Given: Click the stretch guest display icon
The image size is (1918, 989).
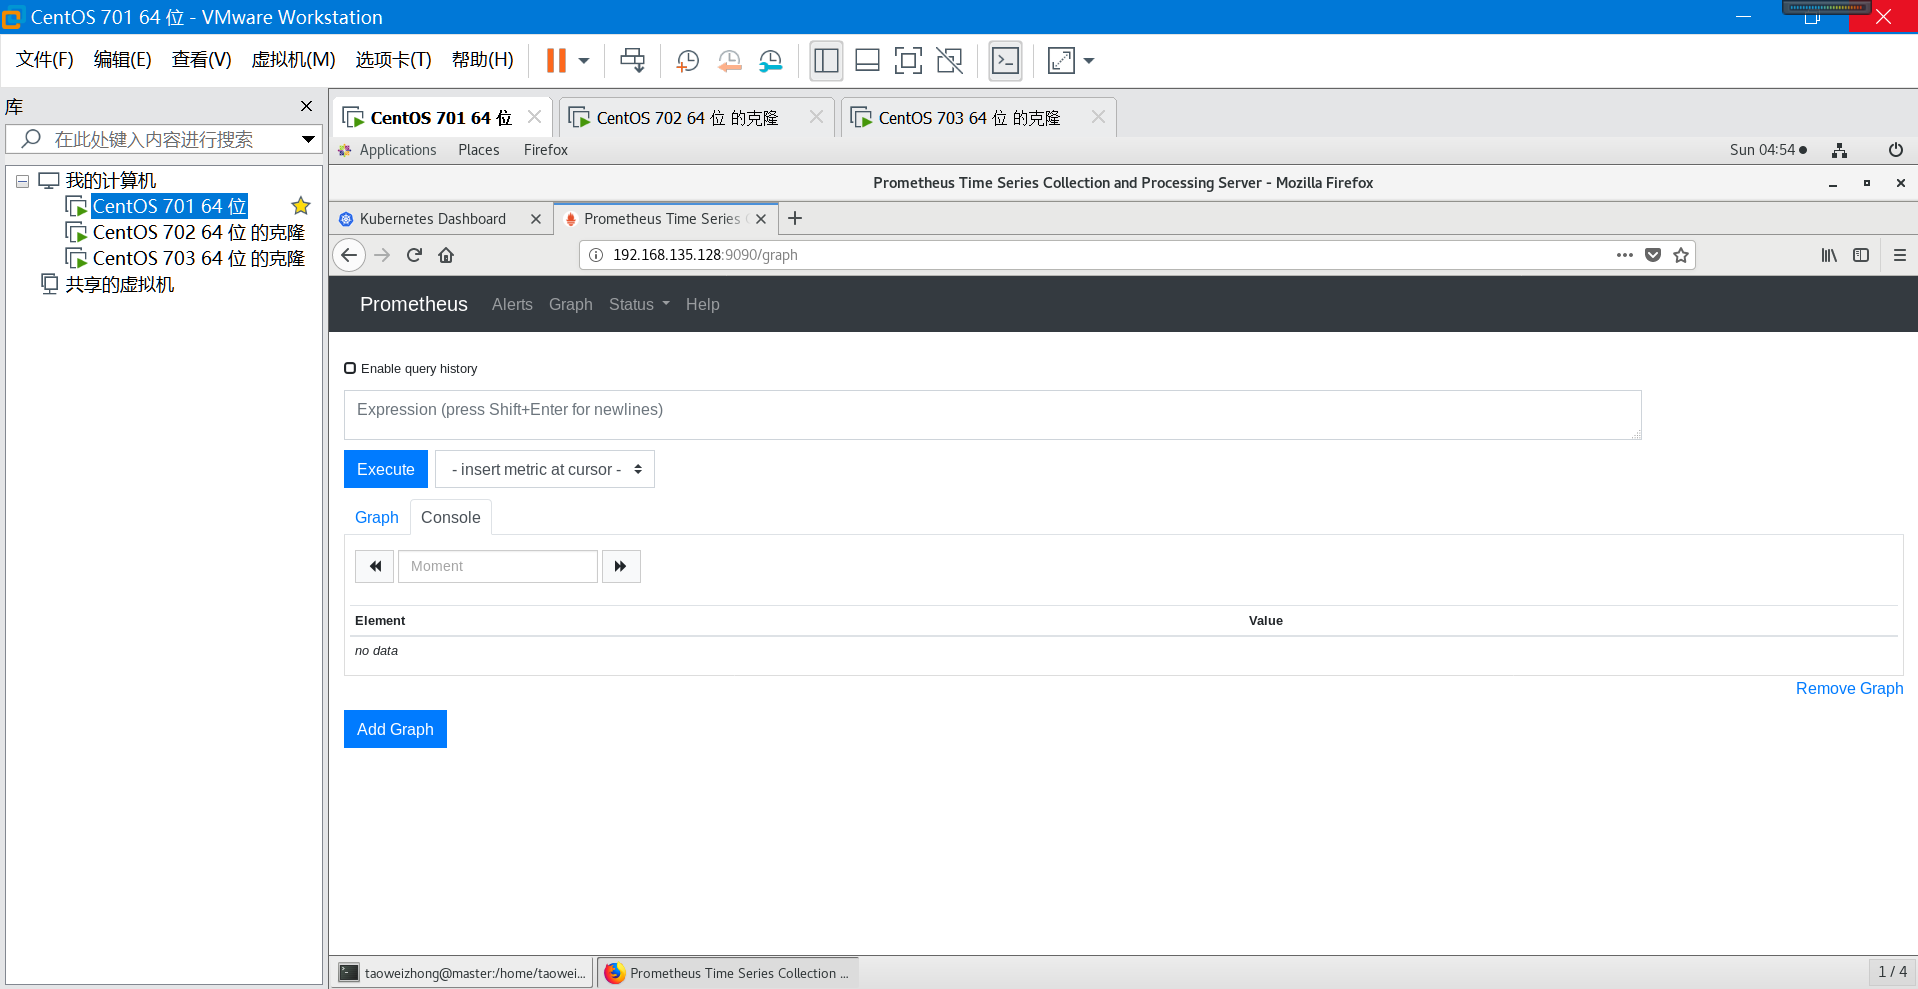Looking at the screenshot, I should pyautogui.click(x=1061, y=61).
